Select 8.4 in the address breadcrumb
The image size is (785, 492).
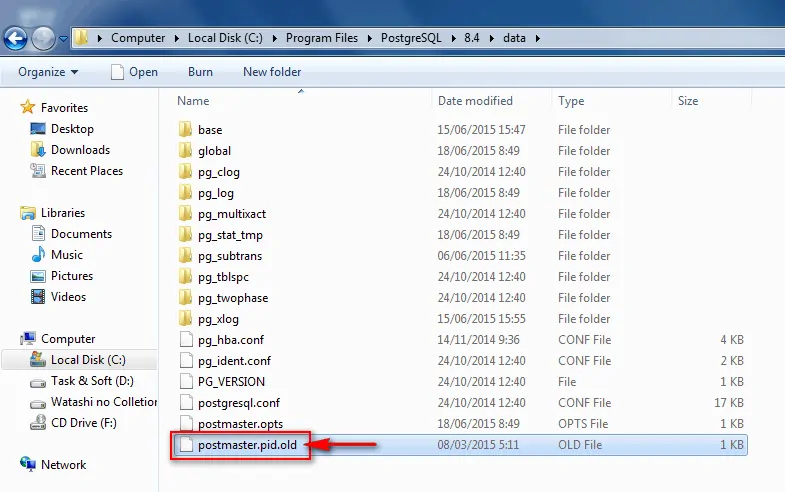(472, 38)
